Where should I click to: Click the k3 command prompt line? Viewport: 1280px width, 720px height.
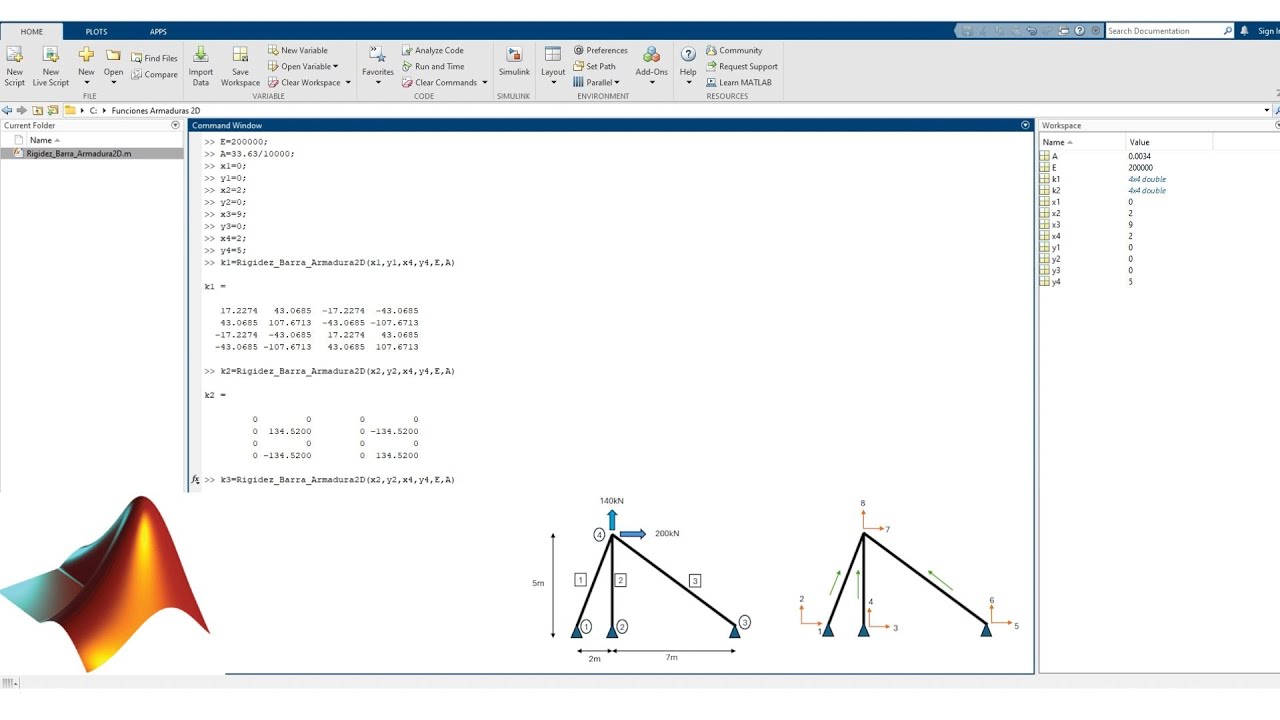(x=329, y=480)
